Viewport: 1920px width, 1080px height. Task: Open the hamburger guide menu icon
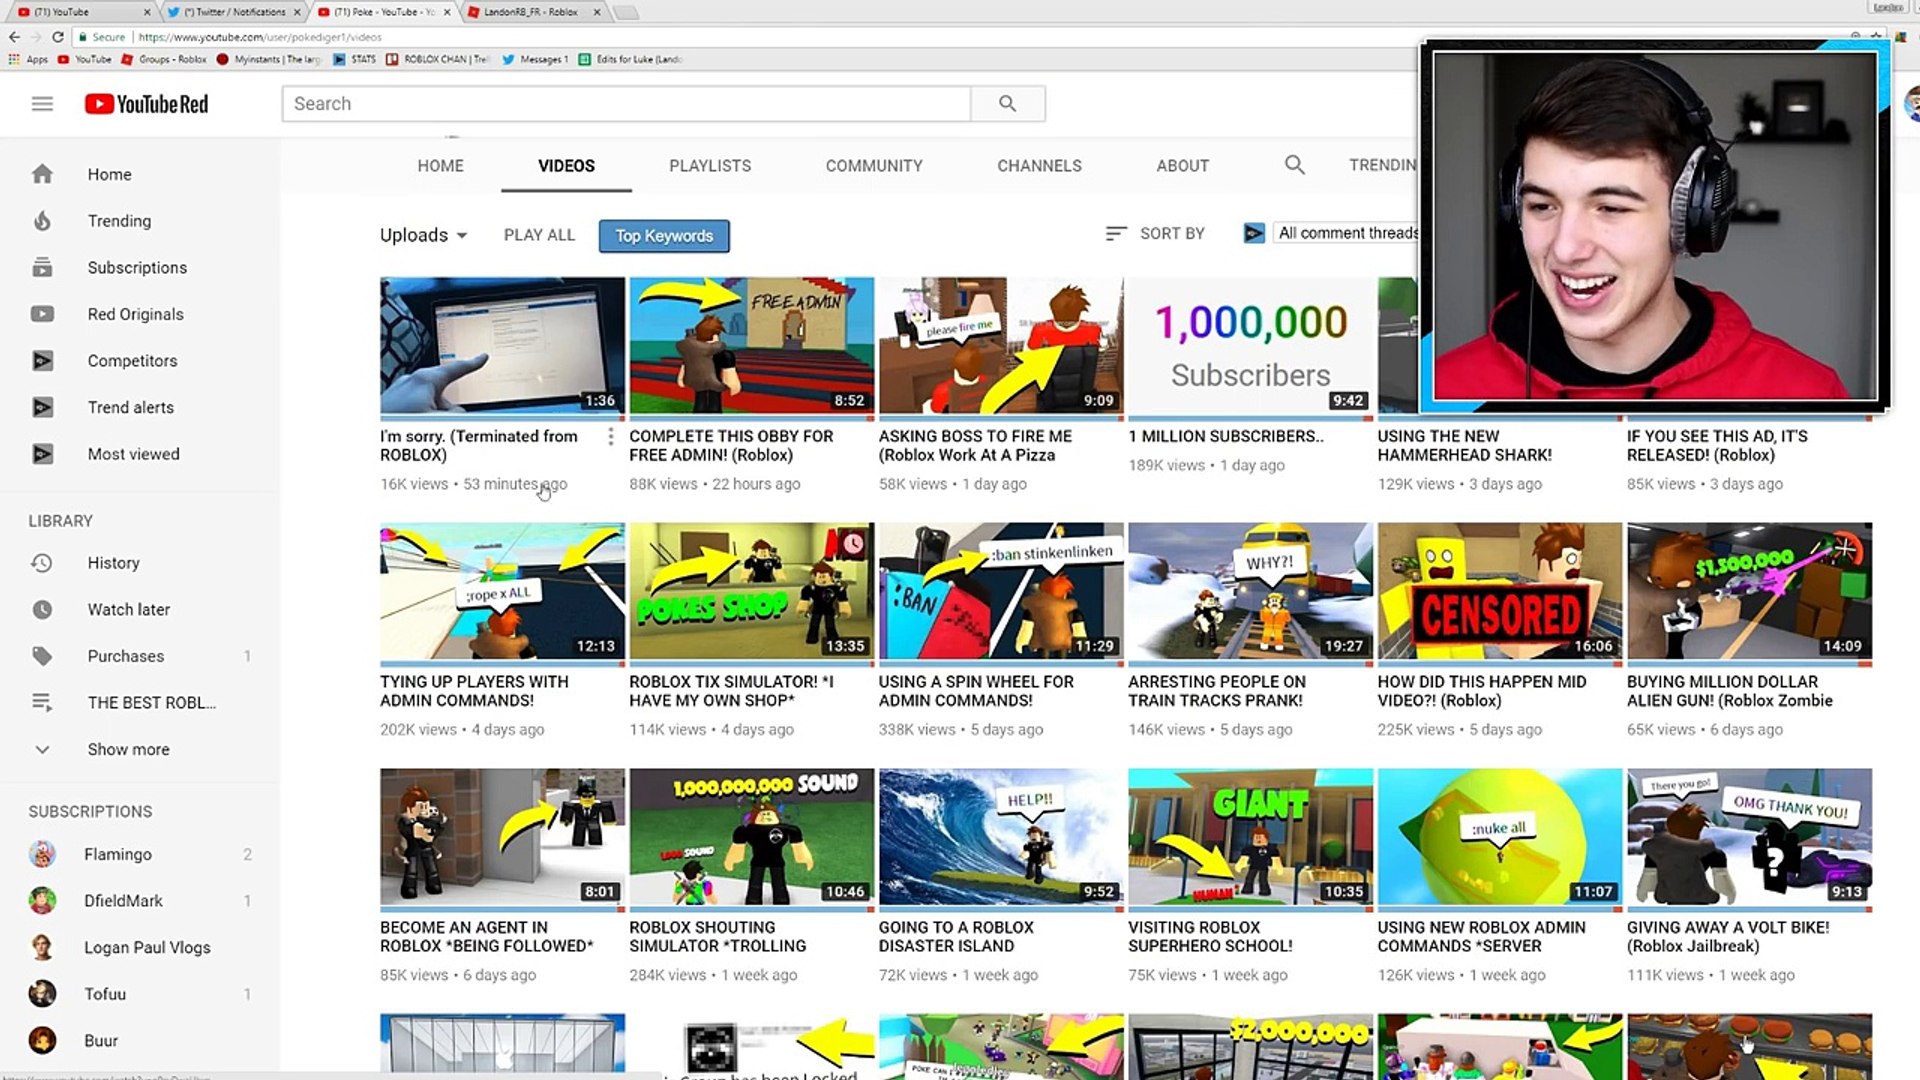pos(42,104)
